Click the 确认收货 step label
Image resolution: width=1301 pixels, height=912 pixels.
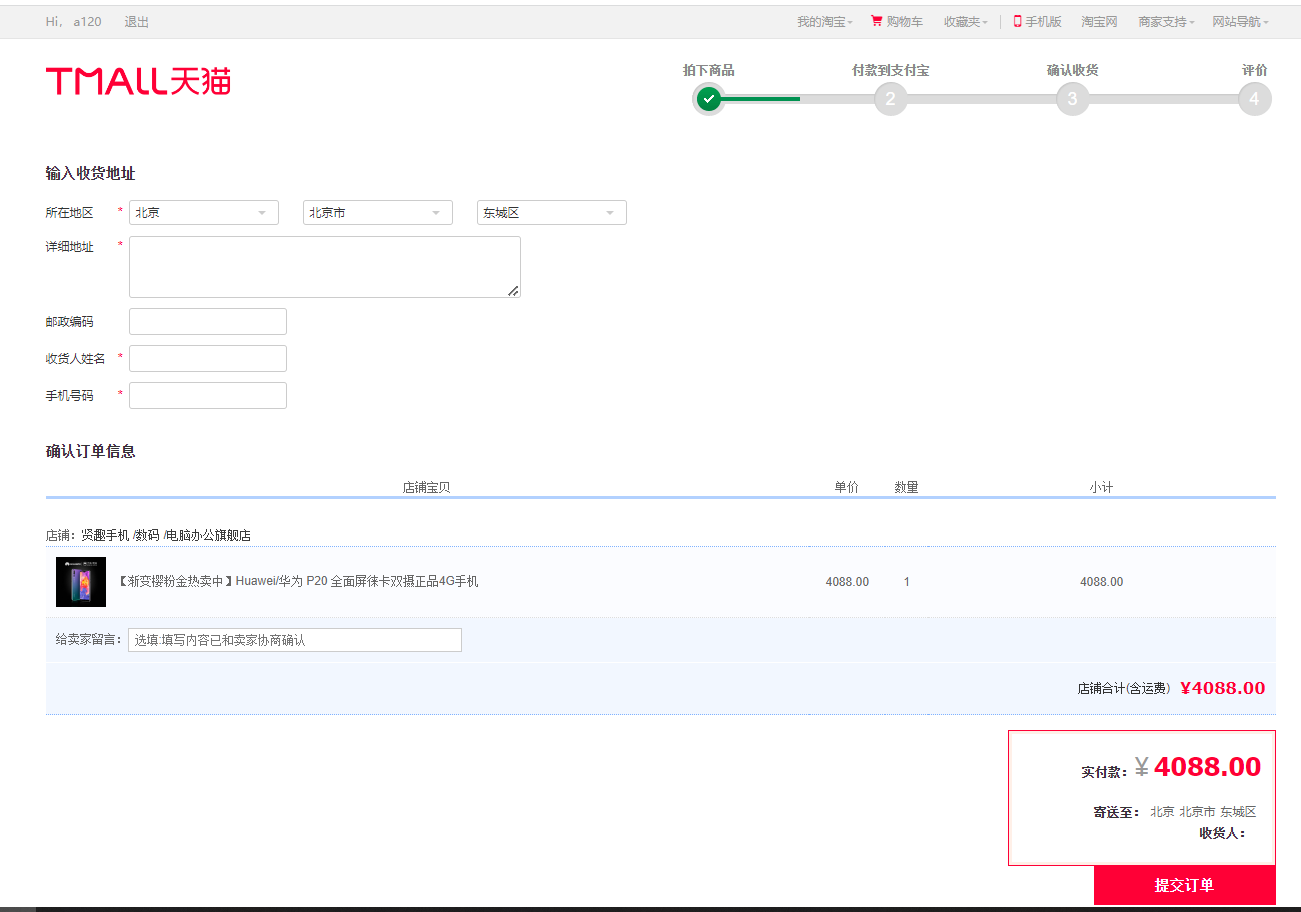[x=1073, y=70]
